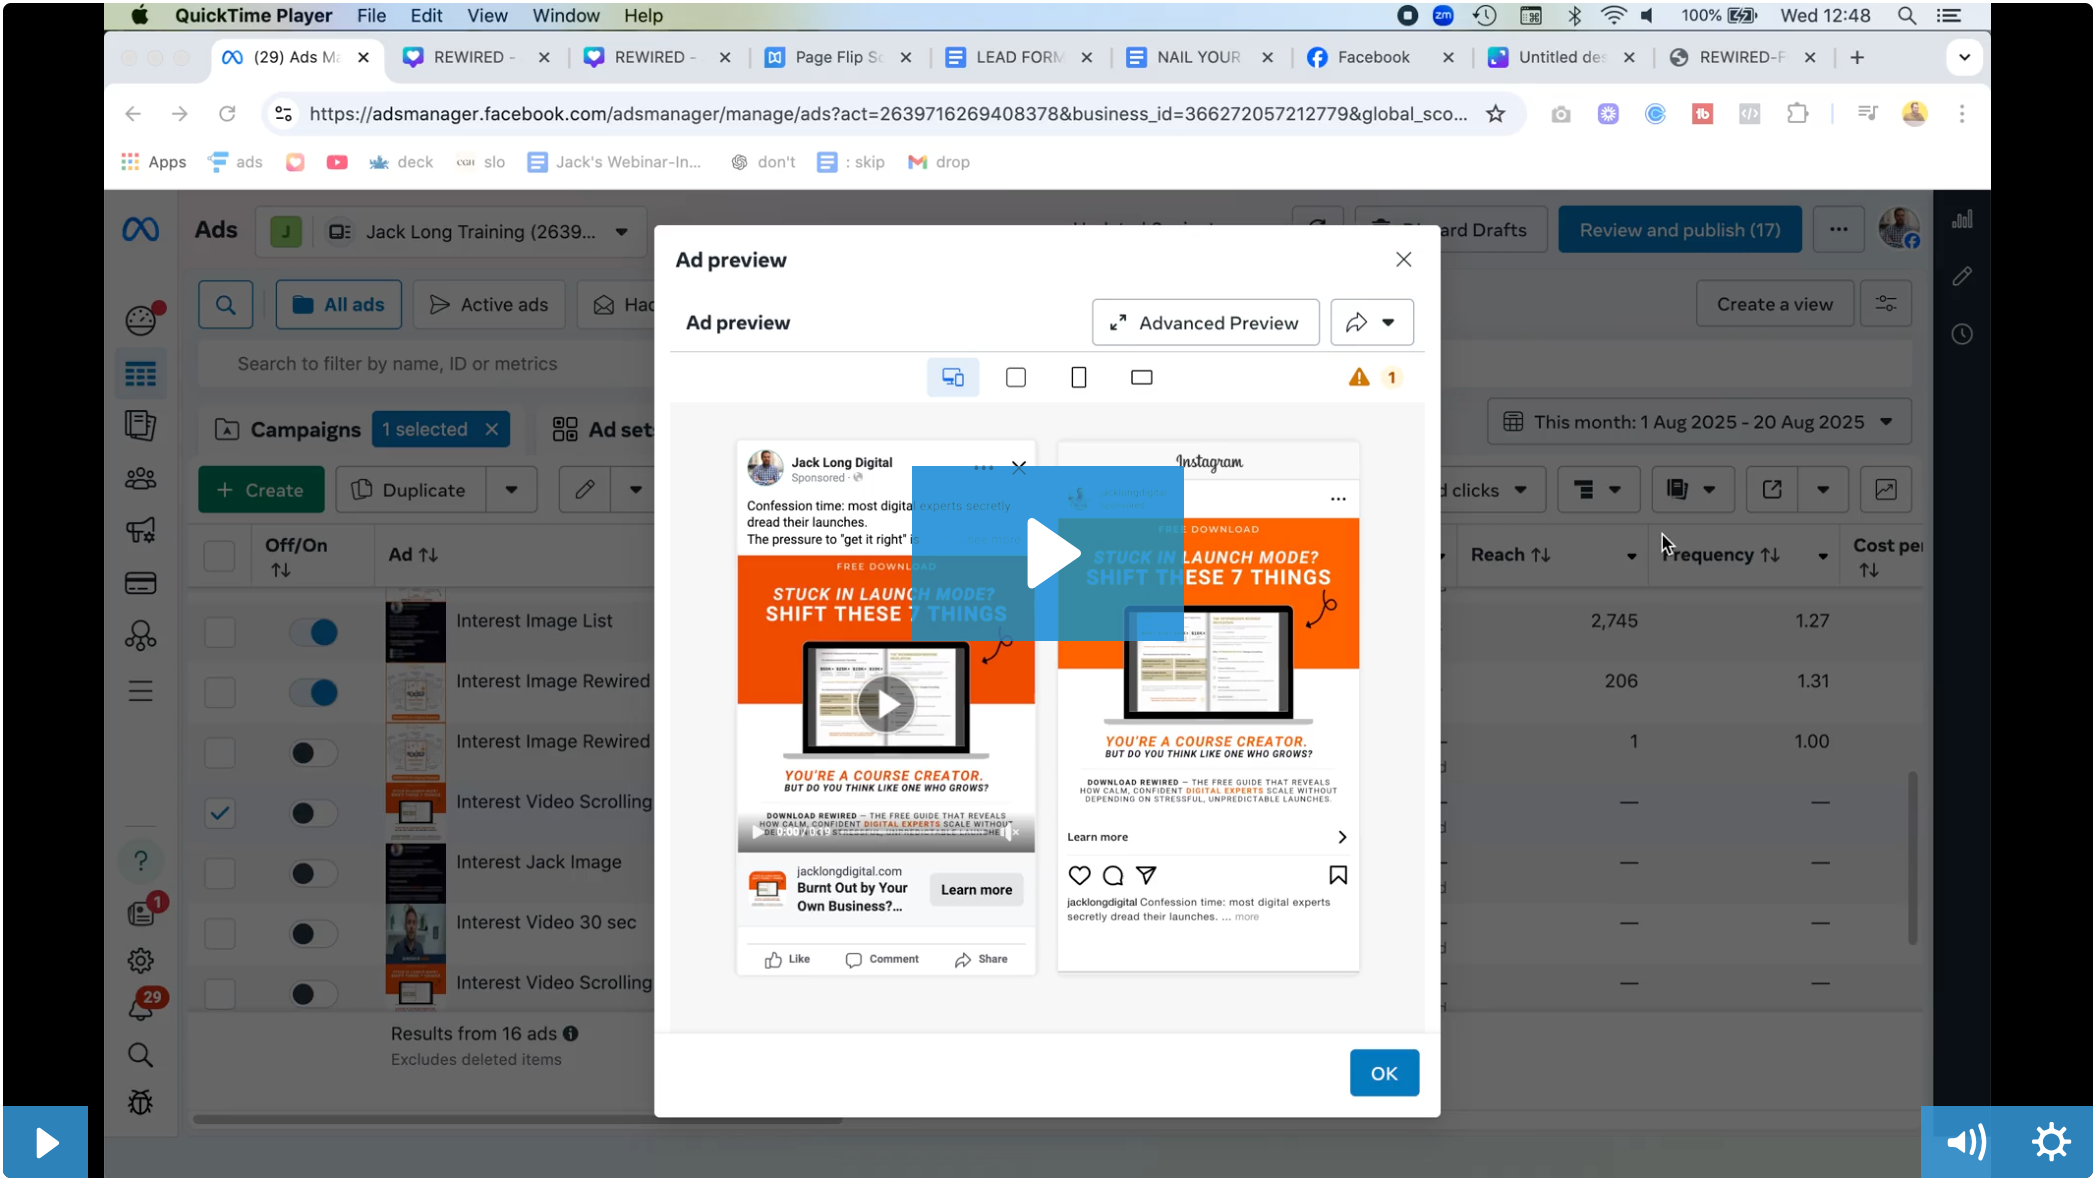Uncheck the Interest Video Scrolling checkbox
2096x1182 pixels.
pos(220,813)
